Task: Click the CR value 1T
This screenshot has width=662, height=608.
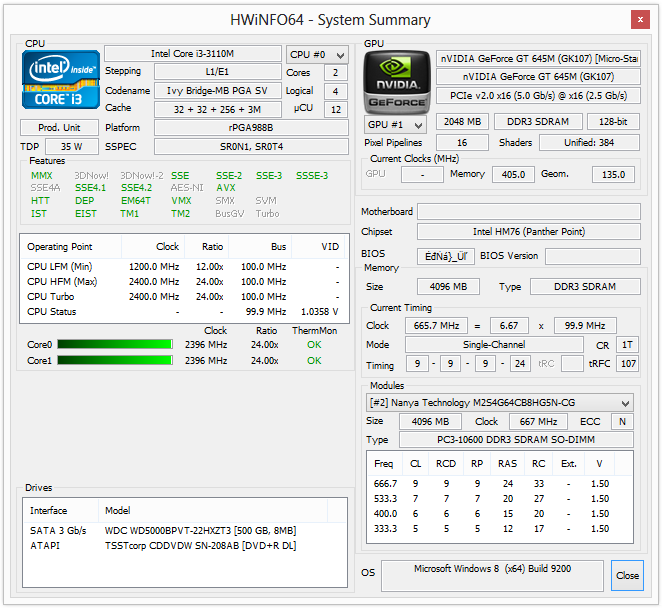Action: [x=627, y=345]
